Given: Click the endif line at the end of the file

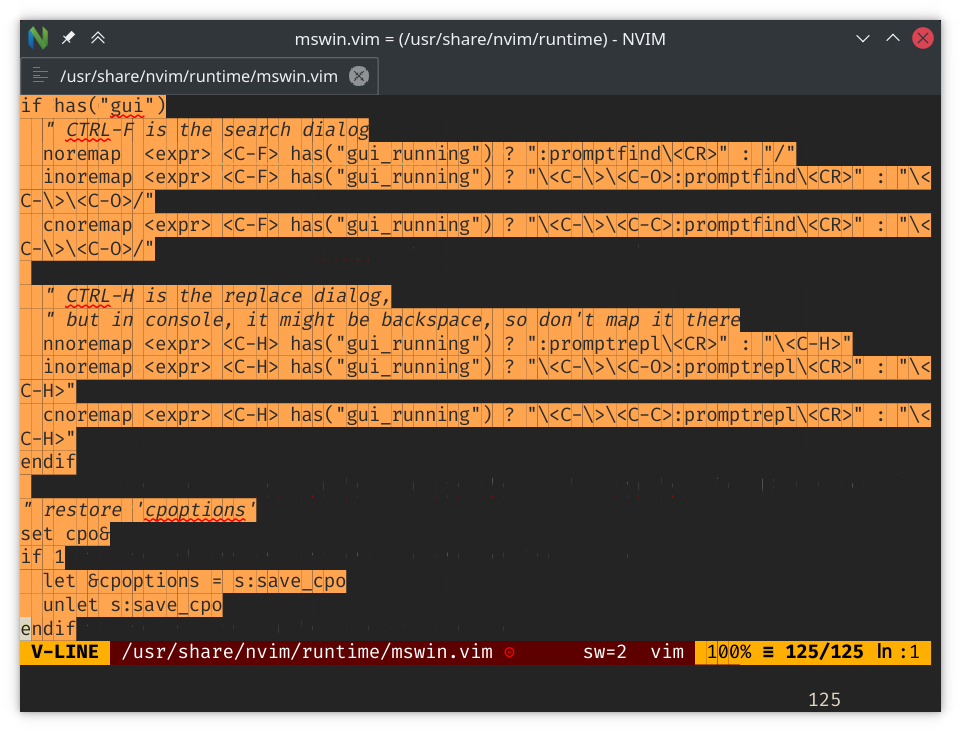Looking at the screenshot, I should (x=46, y=628).
